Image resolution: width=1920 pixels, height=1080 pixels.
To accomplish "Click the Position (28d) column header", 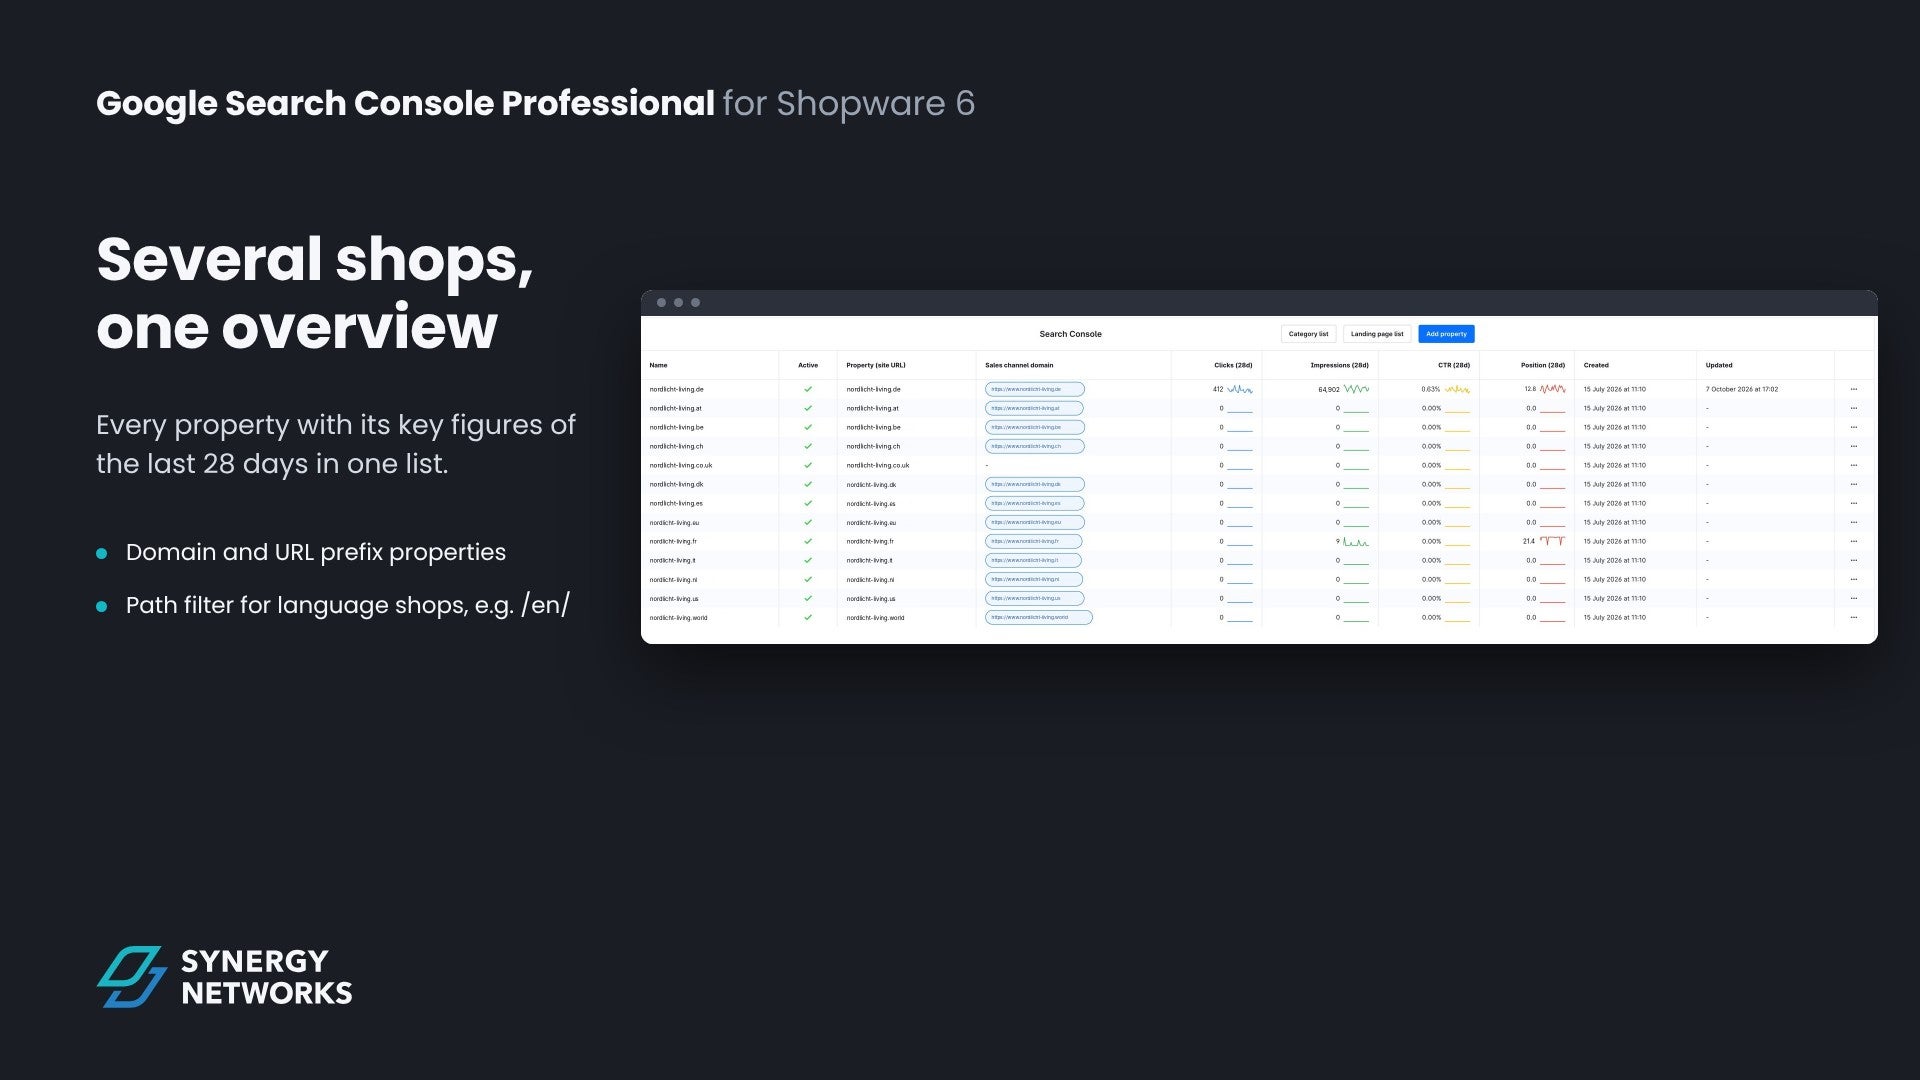I will point(1543,365).
